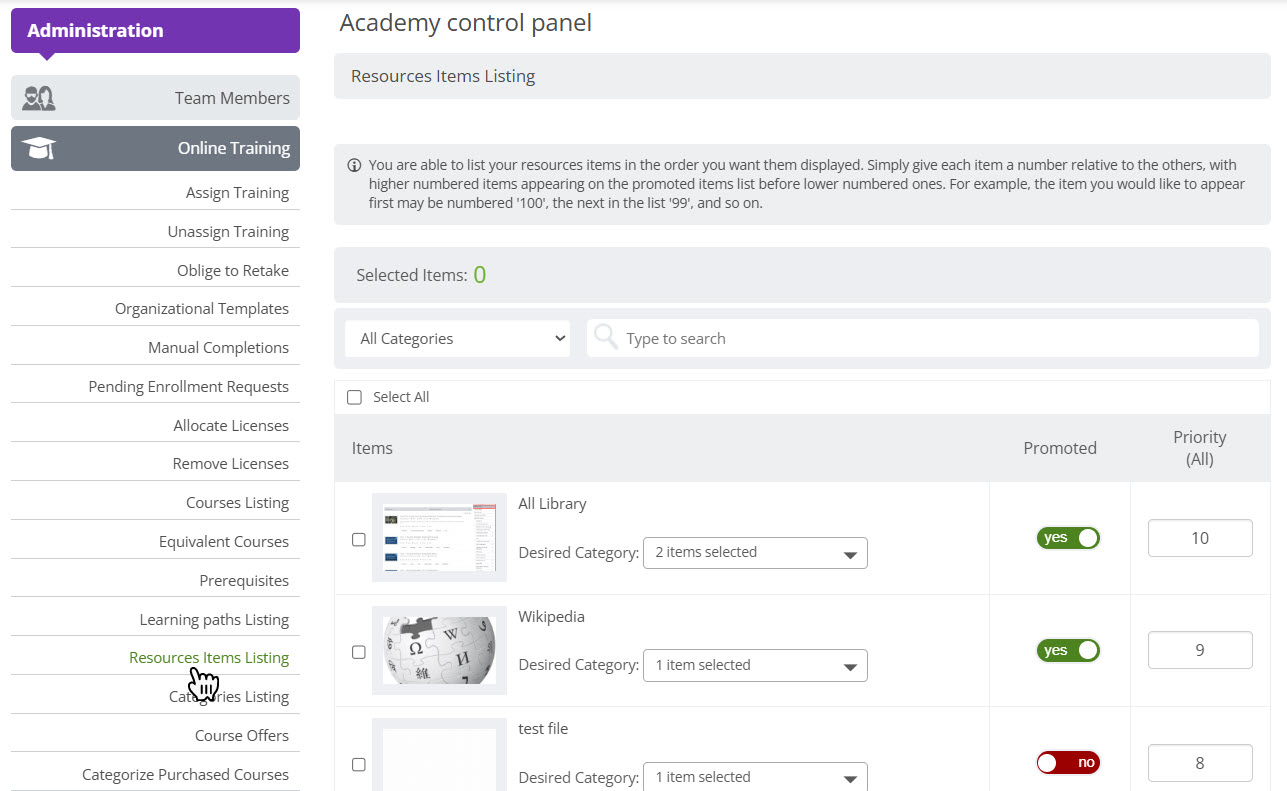1287x791 pixels.
Task: Open Learning paths Listing link
Action: [214, 620]
